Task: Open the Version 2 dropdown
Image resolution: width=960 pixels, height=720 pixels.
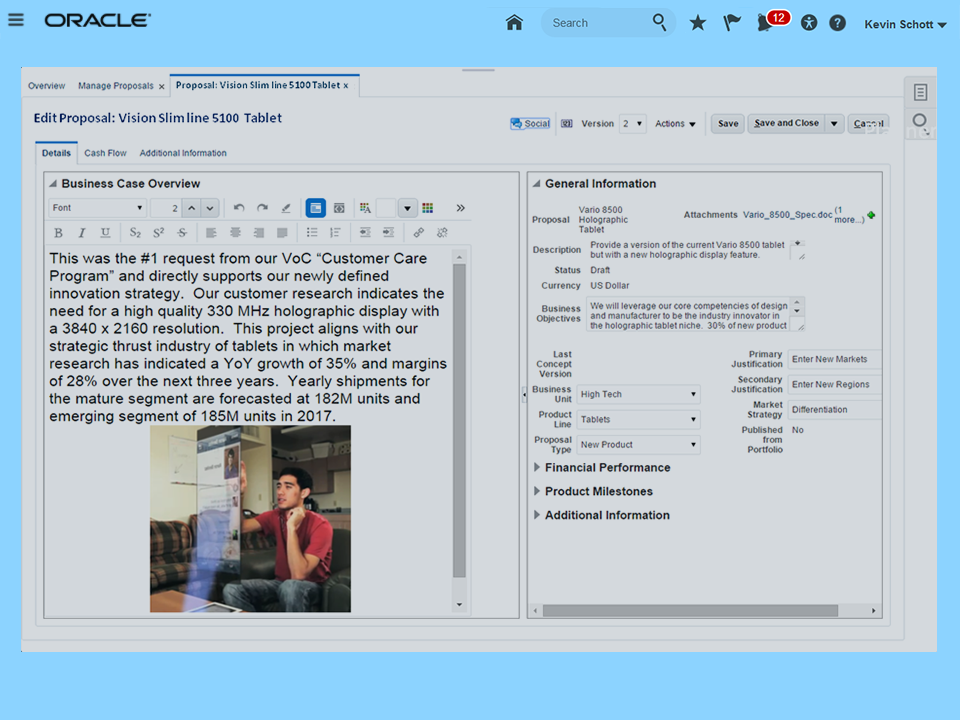Action: click(632, 124)
